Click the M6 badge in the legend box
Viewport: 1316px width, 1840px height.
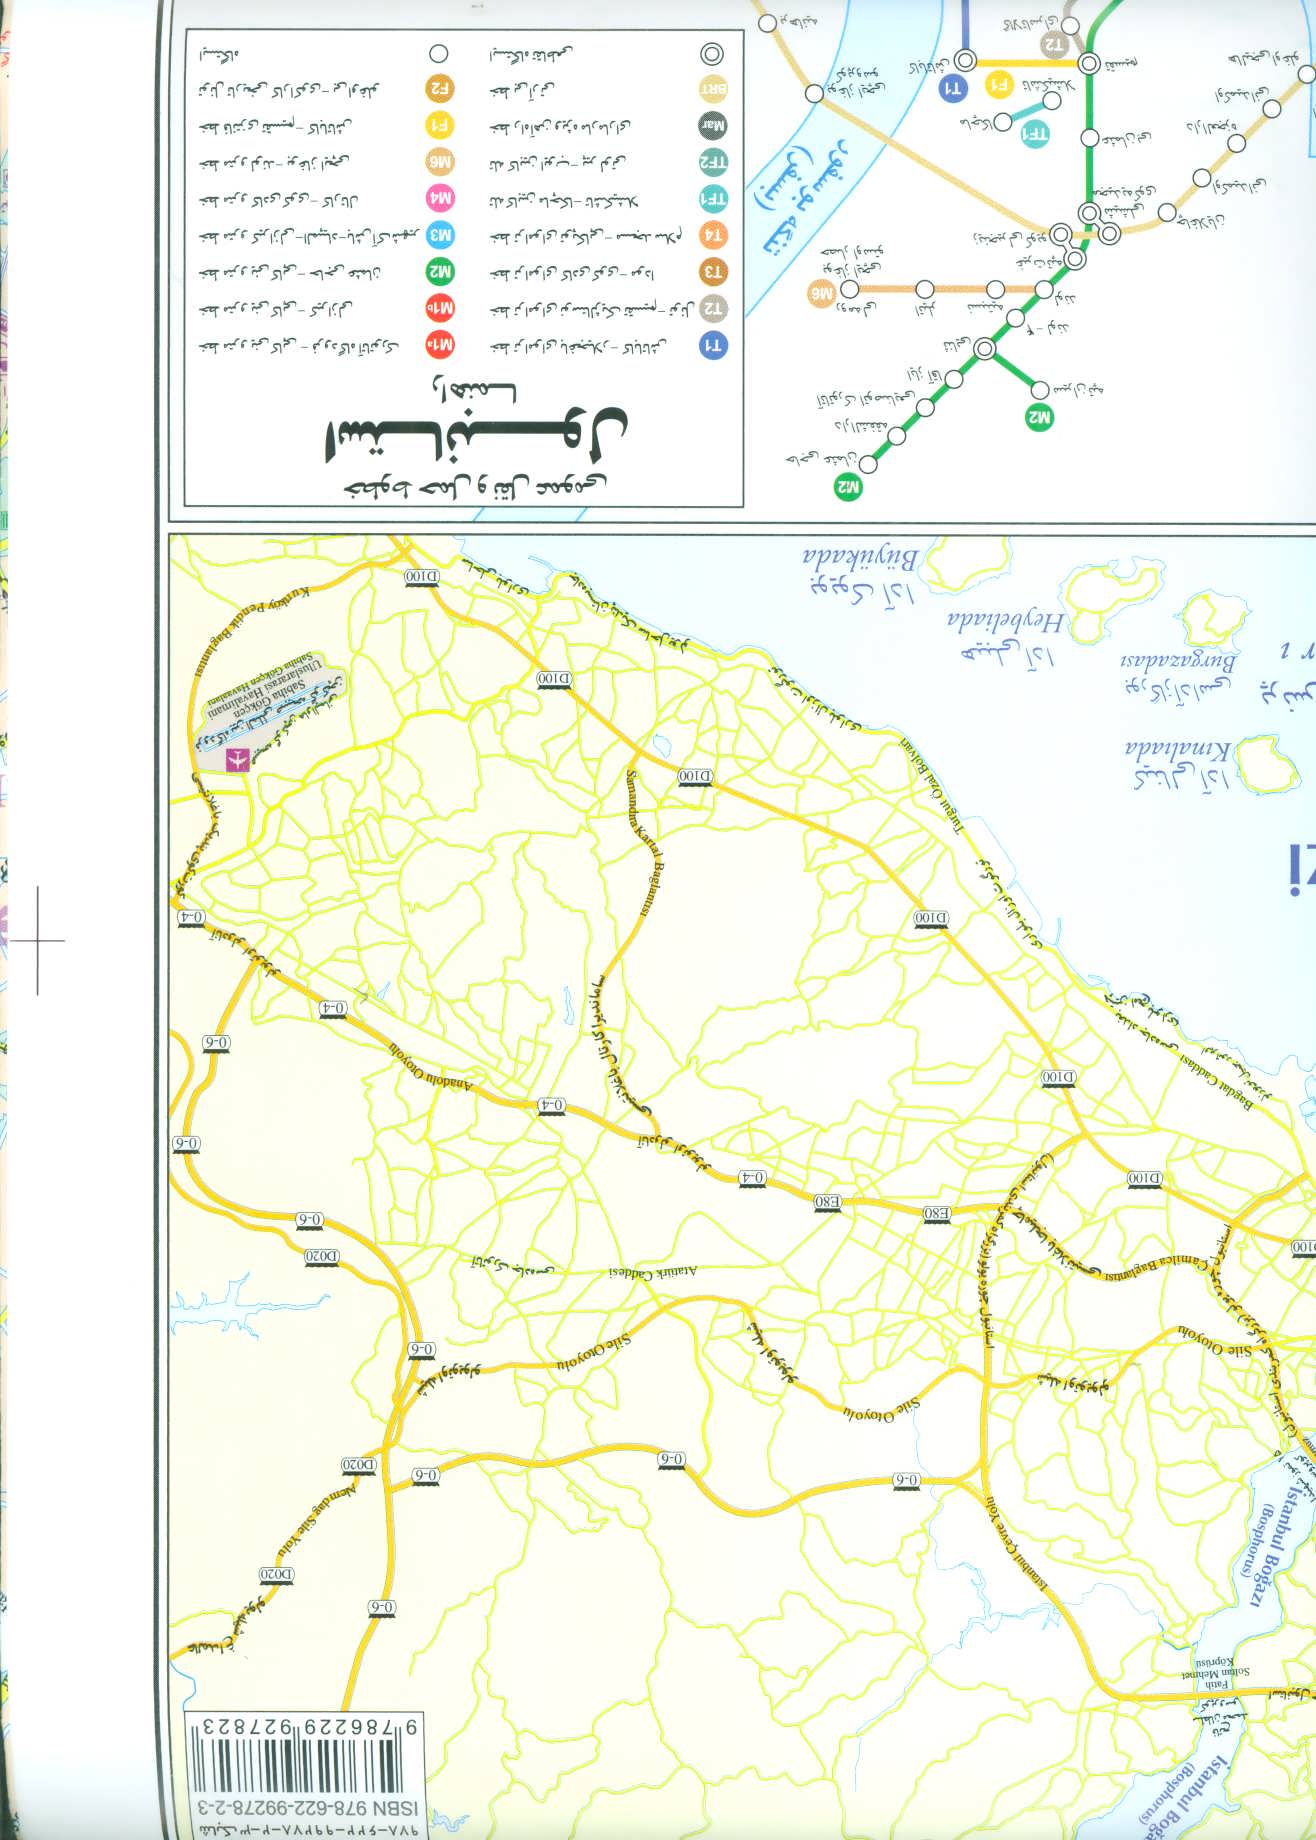(440, 162)
